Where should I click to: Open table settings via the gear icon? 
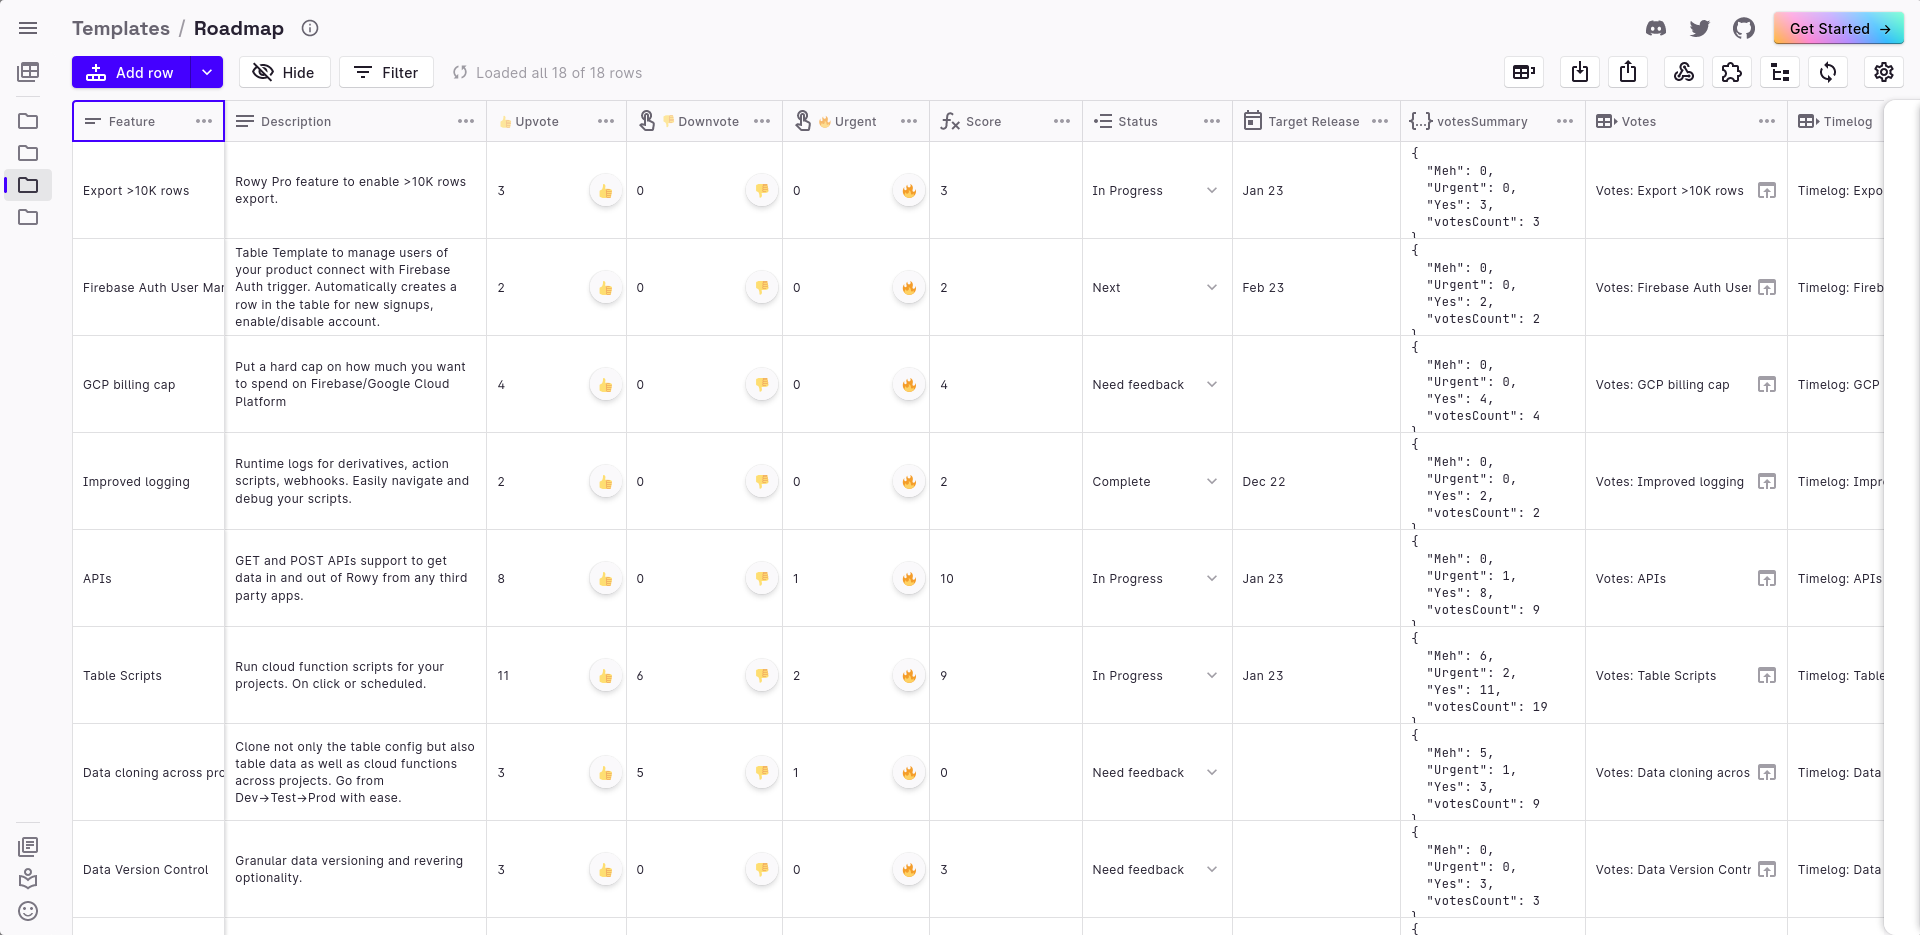coord(1884,72)
